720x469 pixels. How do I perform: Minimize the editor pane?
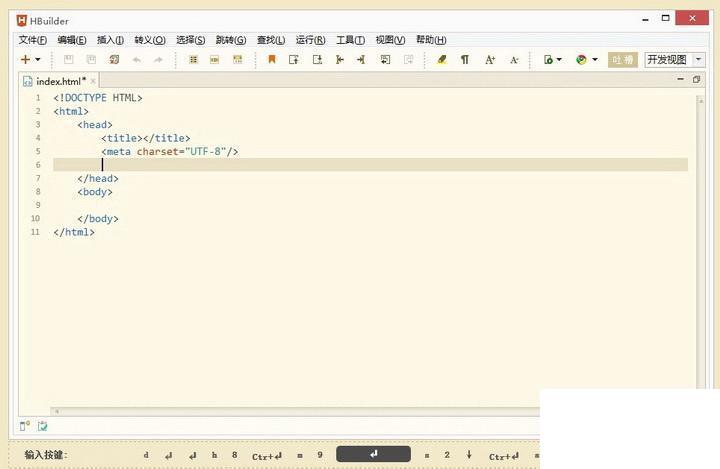coord(681,79)
